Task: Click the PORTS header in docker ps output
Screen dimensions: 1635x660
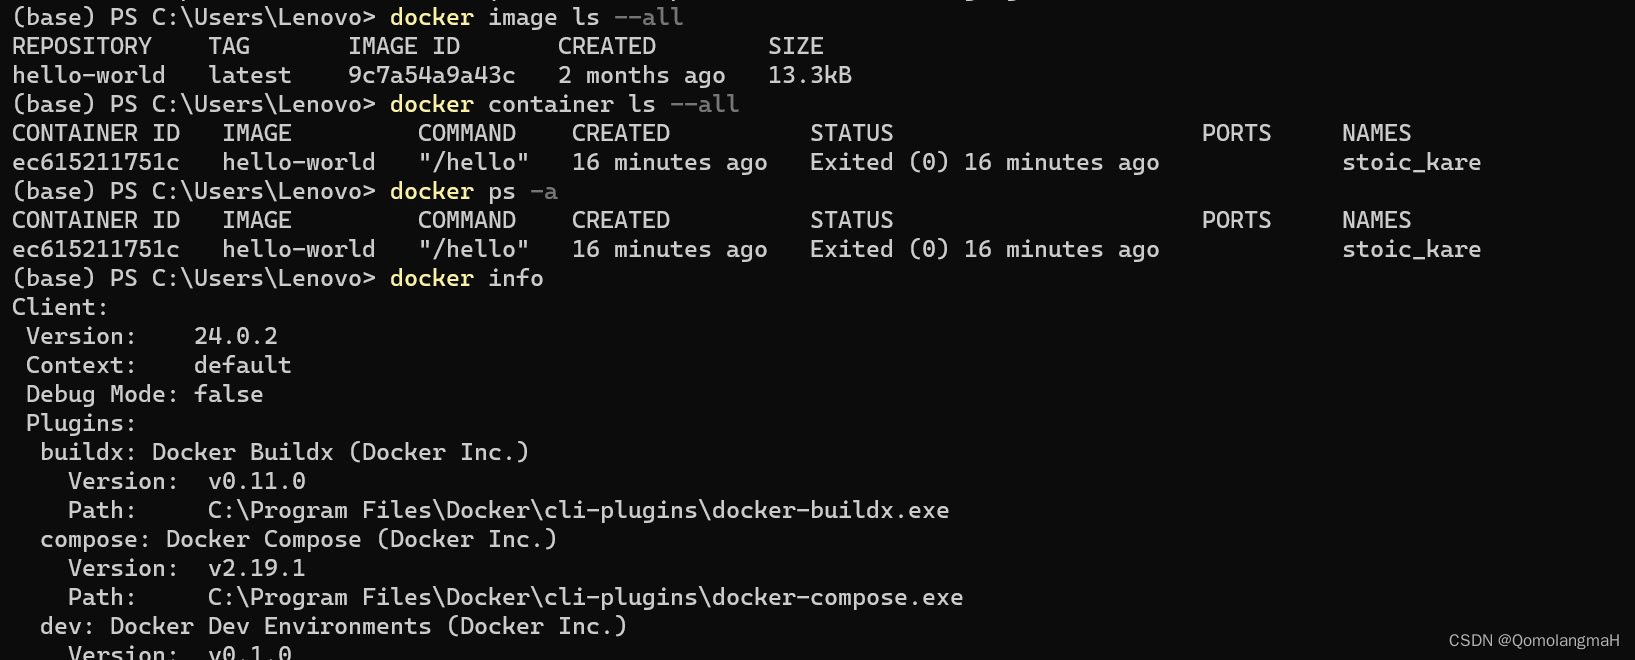Action: coord(1237,220)
